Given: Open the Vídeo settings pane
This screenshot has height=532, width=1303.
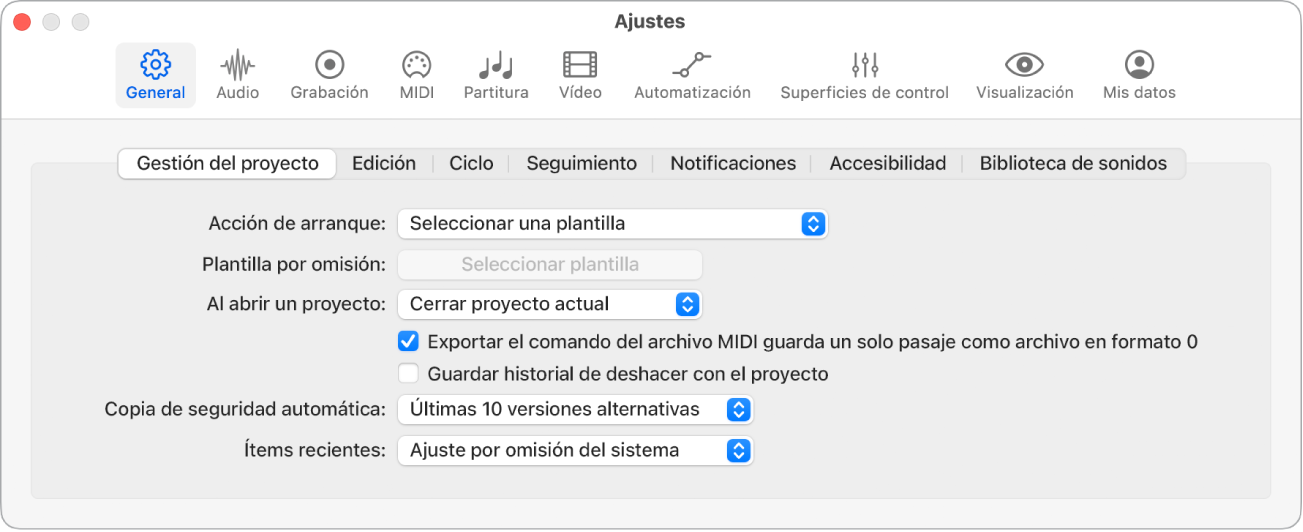Looking at the screenshot, I should pyautogui.click(x=580, y=75).
